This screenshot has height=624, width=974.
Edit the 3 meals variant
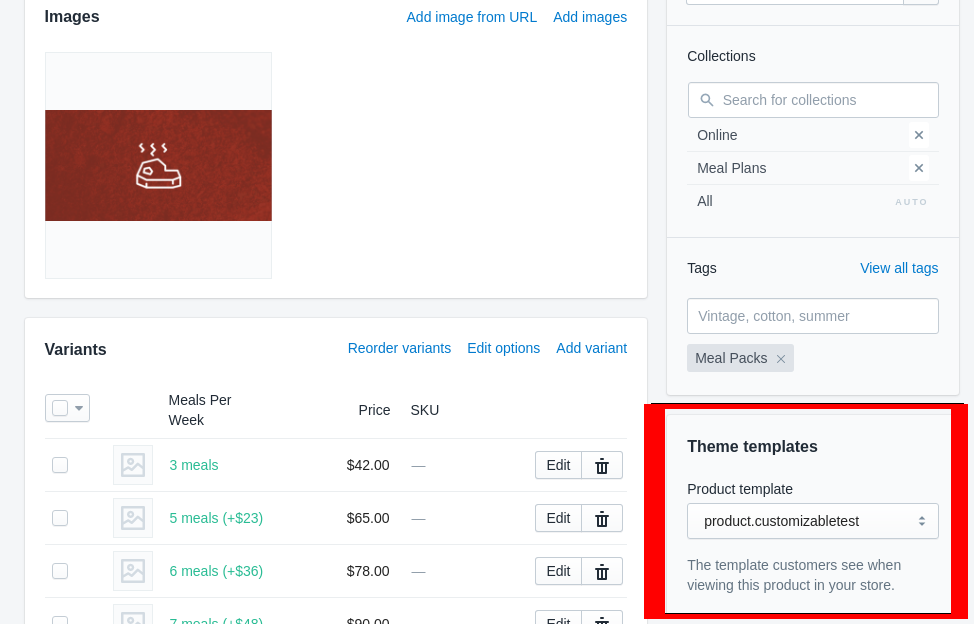tap(557, 465)
